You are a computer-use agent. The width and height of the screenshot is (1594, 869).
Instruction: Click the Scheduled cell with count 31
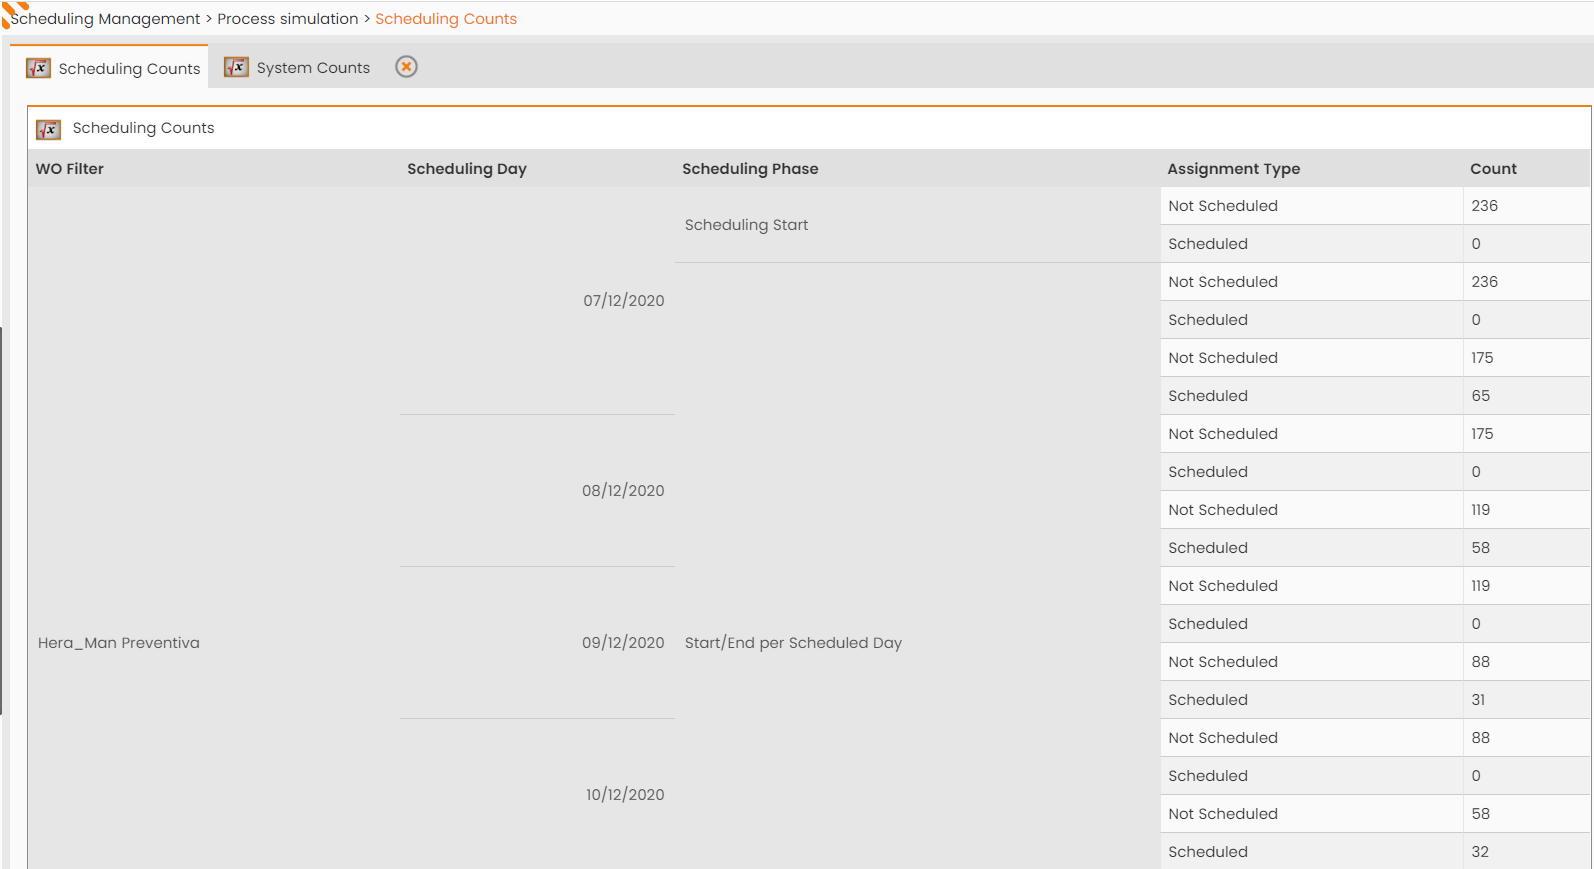1311,700
